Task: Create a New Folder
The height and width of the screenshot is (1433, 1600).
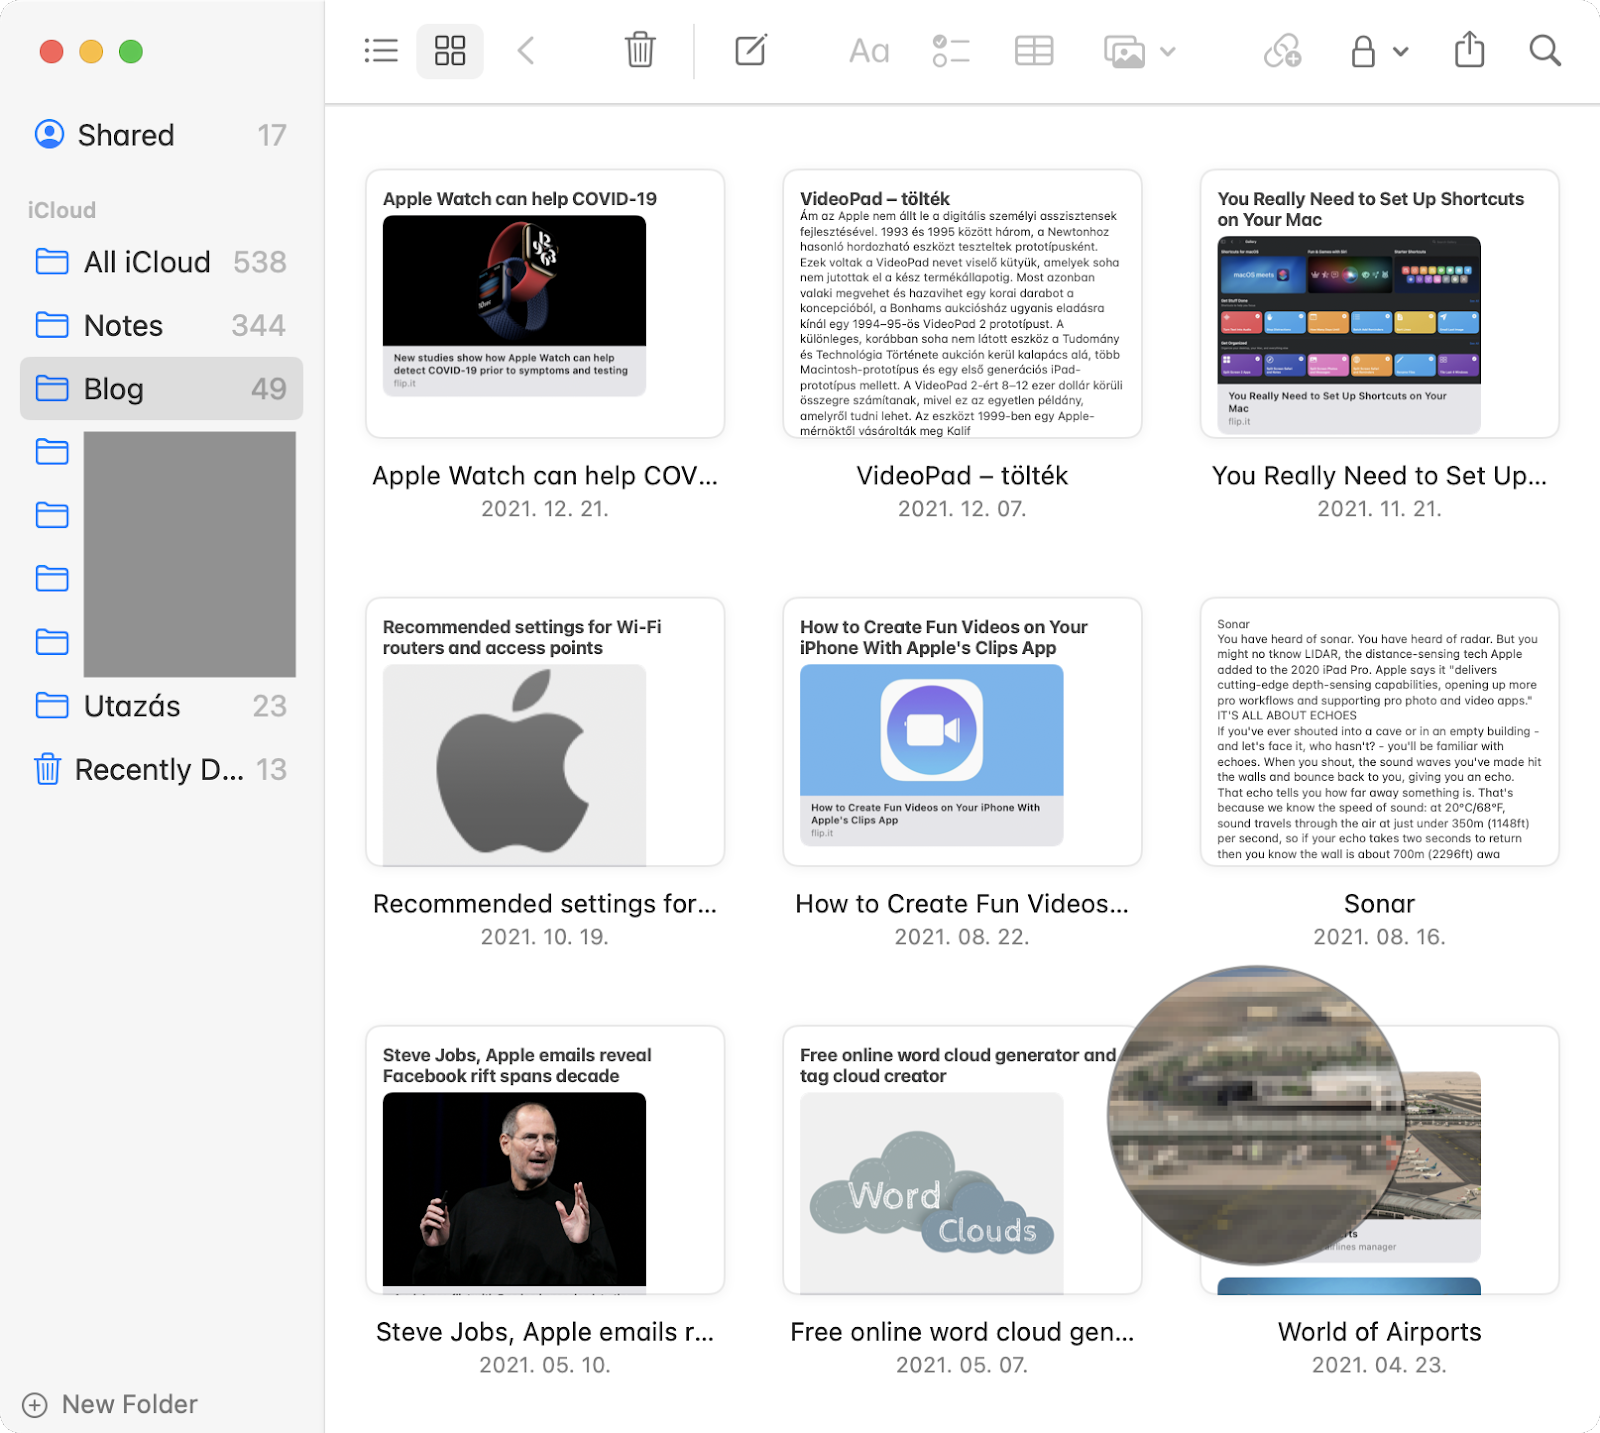Action: click(x=110, y=1404)
